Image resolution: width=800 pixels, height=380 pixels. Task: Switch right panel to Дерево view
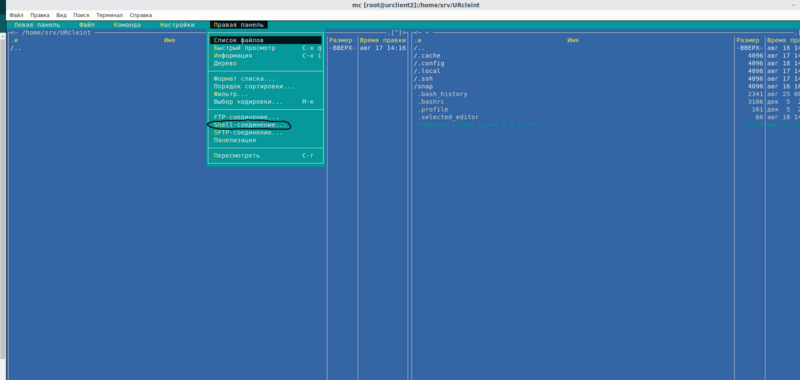(x=266, y=63)
